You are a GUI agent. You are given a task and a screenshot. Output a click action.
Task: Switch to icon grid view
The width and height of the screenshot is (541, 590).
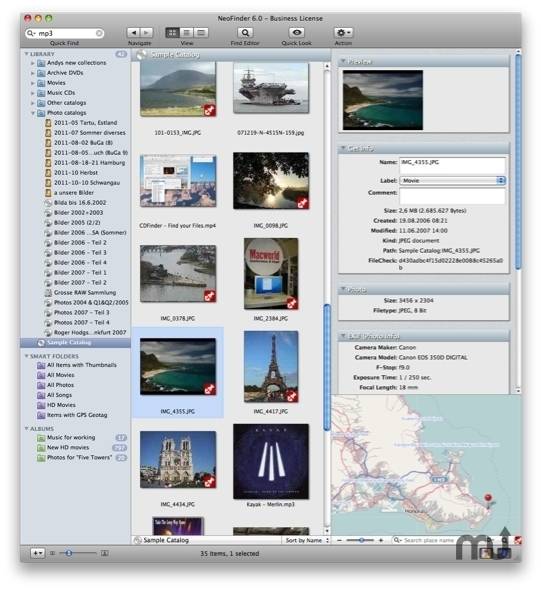(172, 33)
